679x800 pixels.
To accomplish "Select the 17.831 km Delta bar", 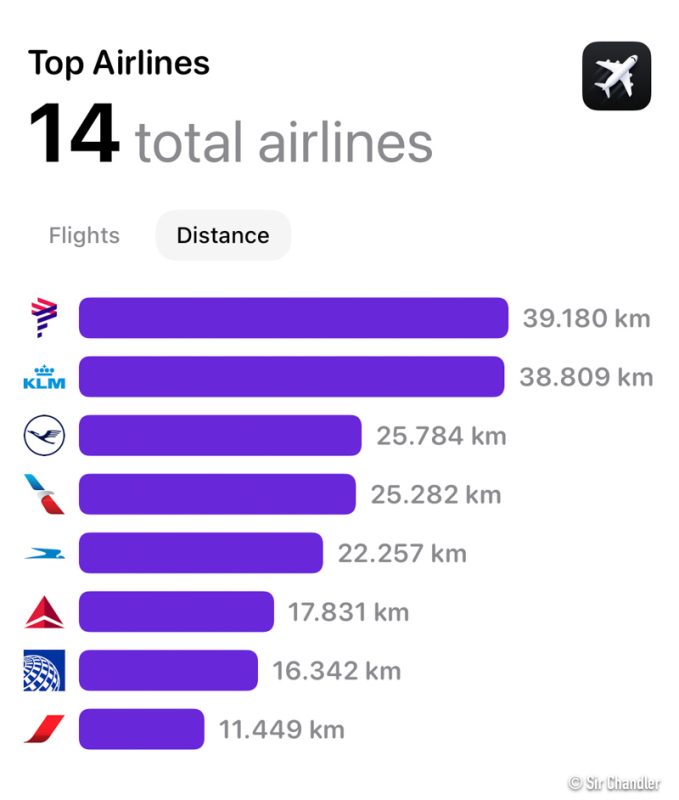I will 176,612.
